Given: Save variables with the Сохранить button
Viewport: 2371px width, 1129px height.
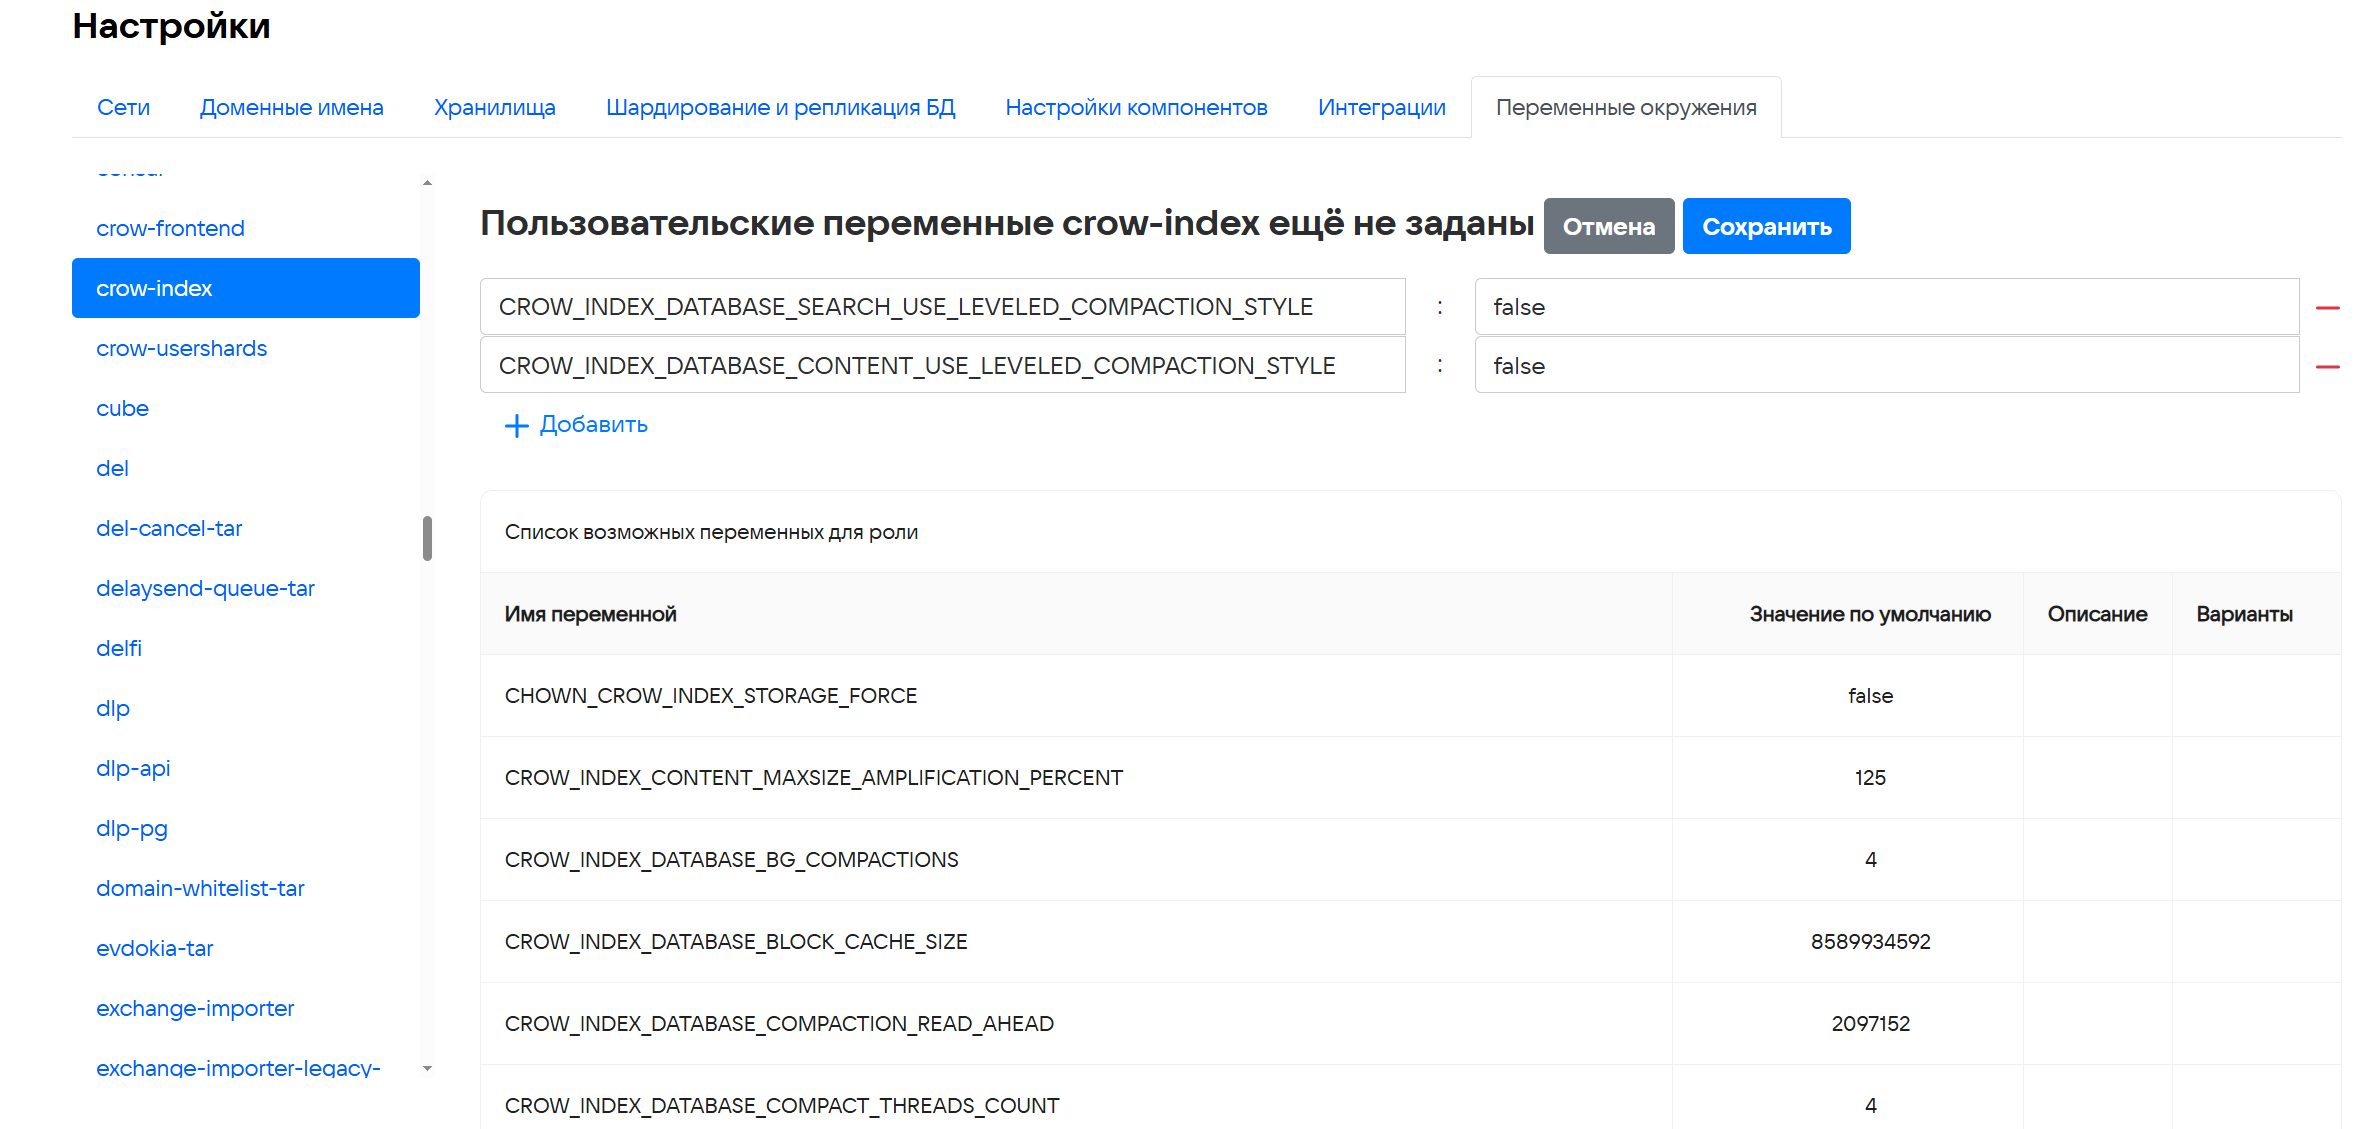Looking at the screenshot, I should [x=1766, y=227].
